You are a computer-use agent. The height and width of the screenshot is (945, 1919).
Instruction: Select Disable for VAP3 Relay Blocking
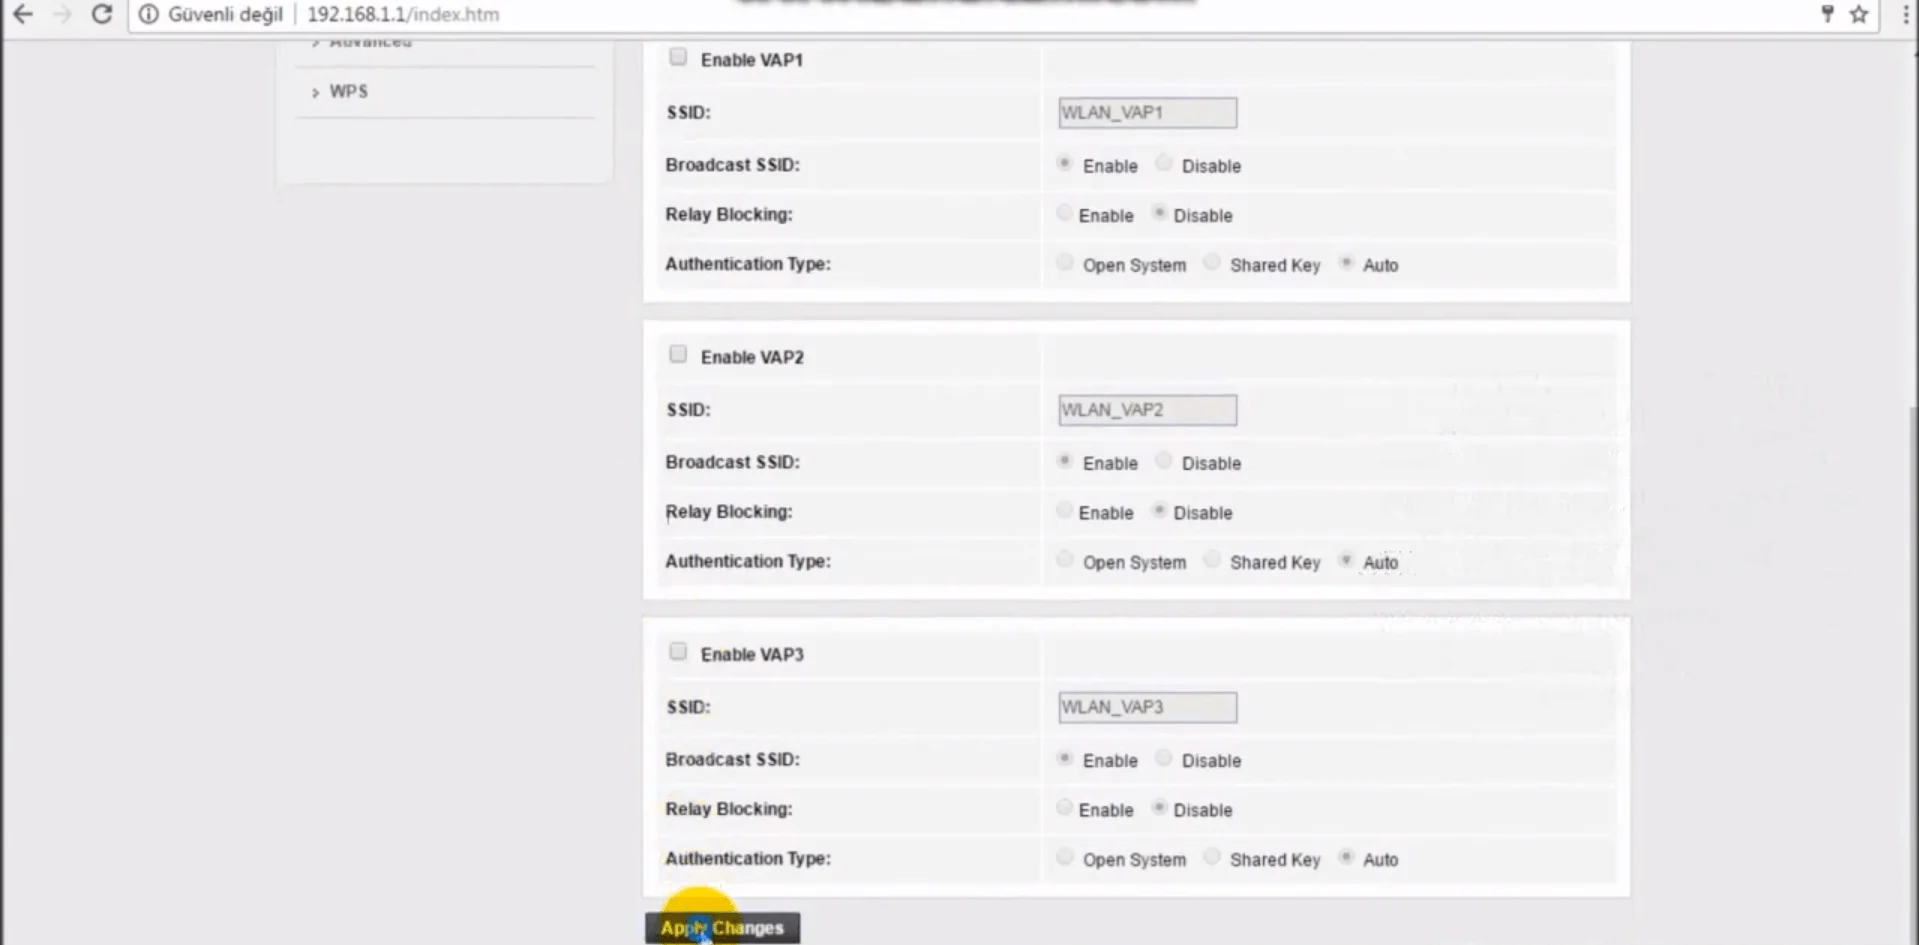(x=1160, y=807)
